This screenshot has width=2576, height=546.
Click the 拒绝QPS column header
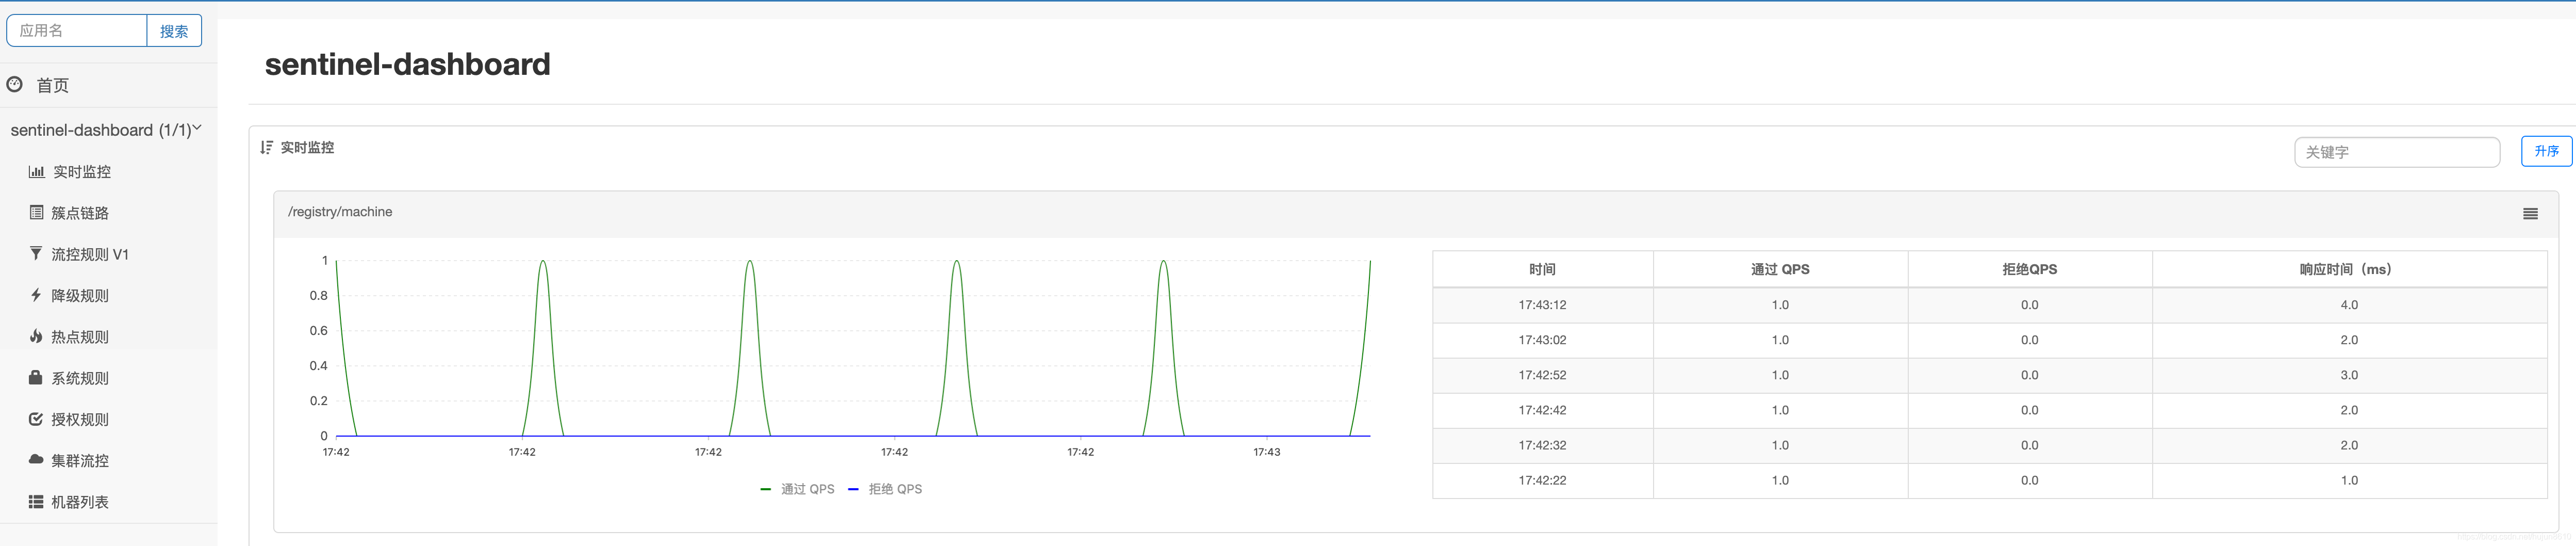point(2029,270)
